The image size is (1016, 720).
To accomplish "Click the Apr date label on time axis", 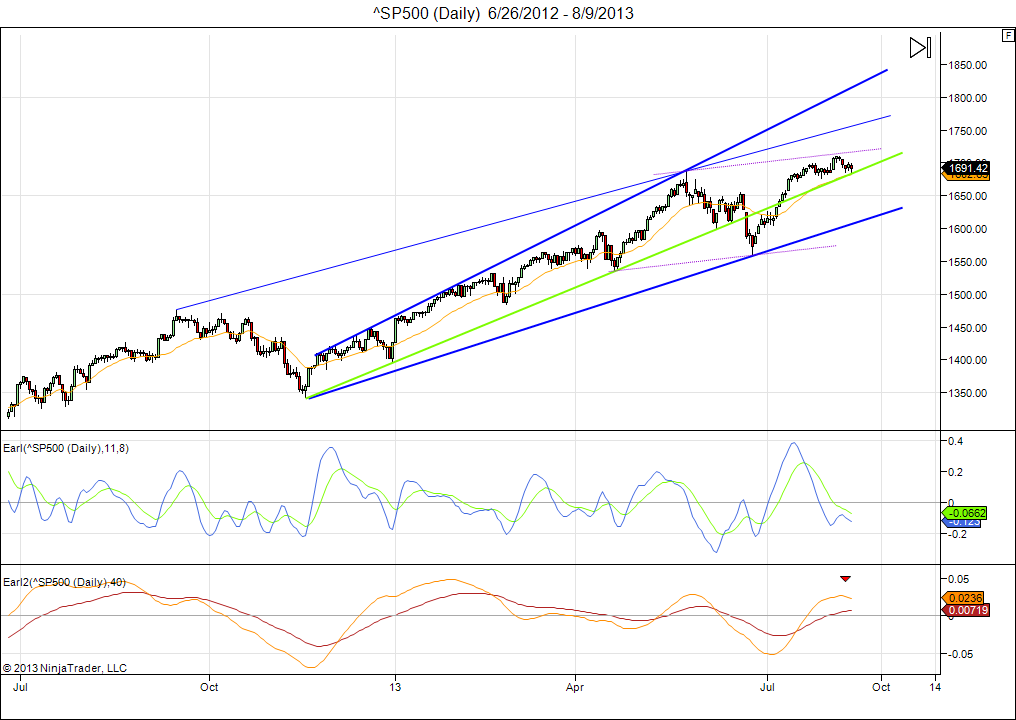I will [x=575, y=688].
